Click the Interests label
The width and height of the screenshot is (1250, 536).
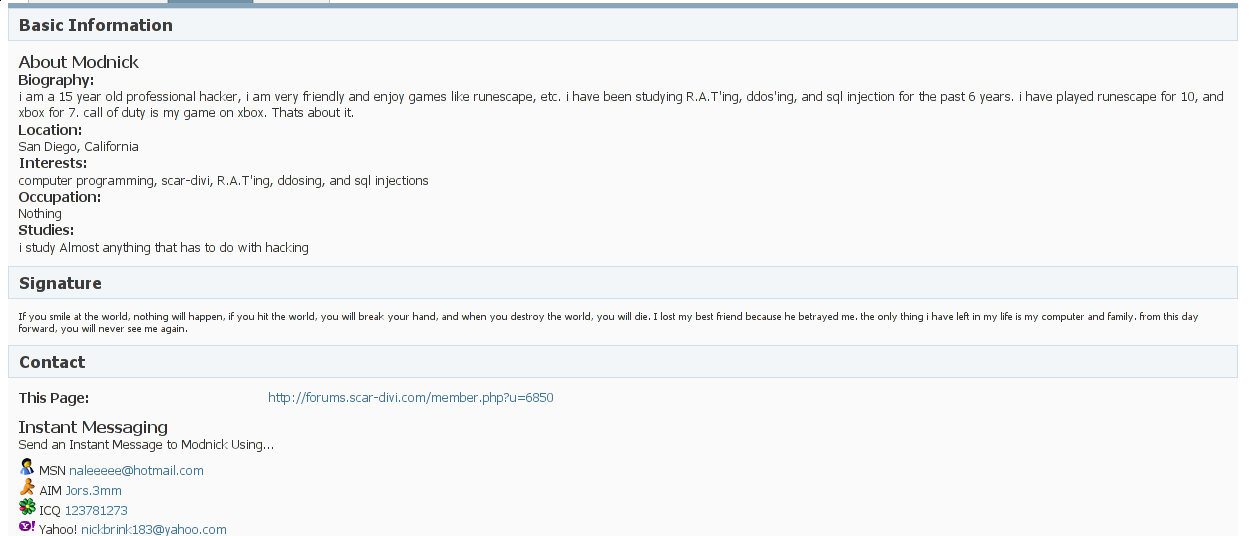[53, 163]
